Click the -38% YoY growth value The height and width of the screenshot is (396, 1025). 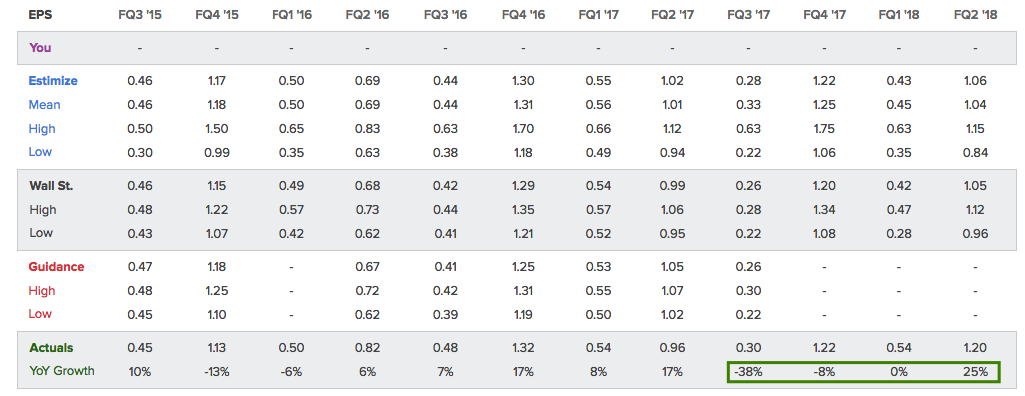748,372
